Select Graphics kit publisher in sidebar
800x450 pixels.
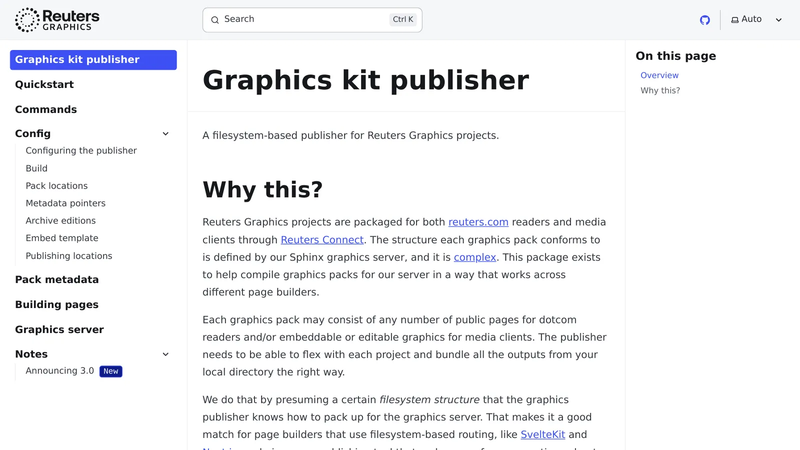(93, 60)
